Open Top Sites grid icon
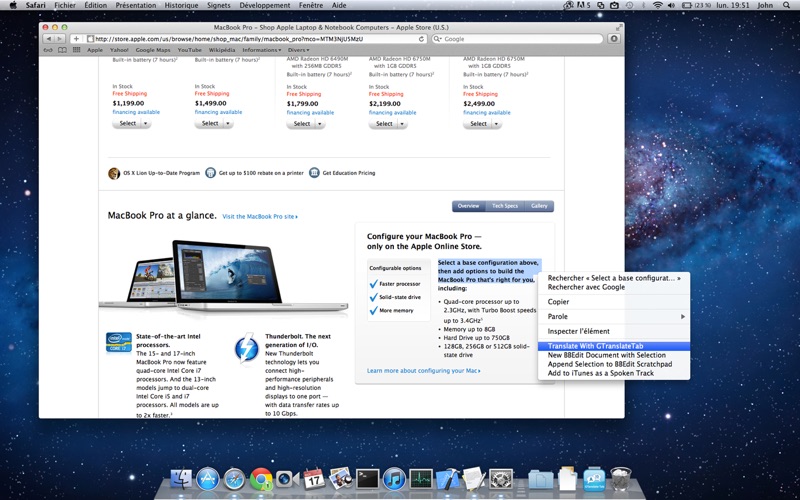The image size is (800, 500). point(77,50)
